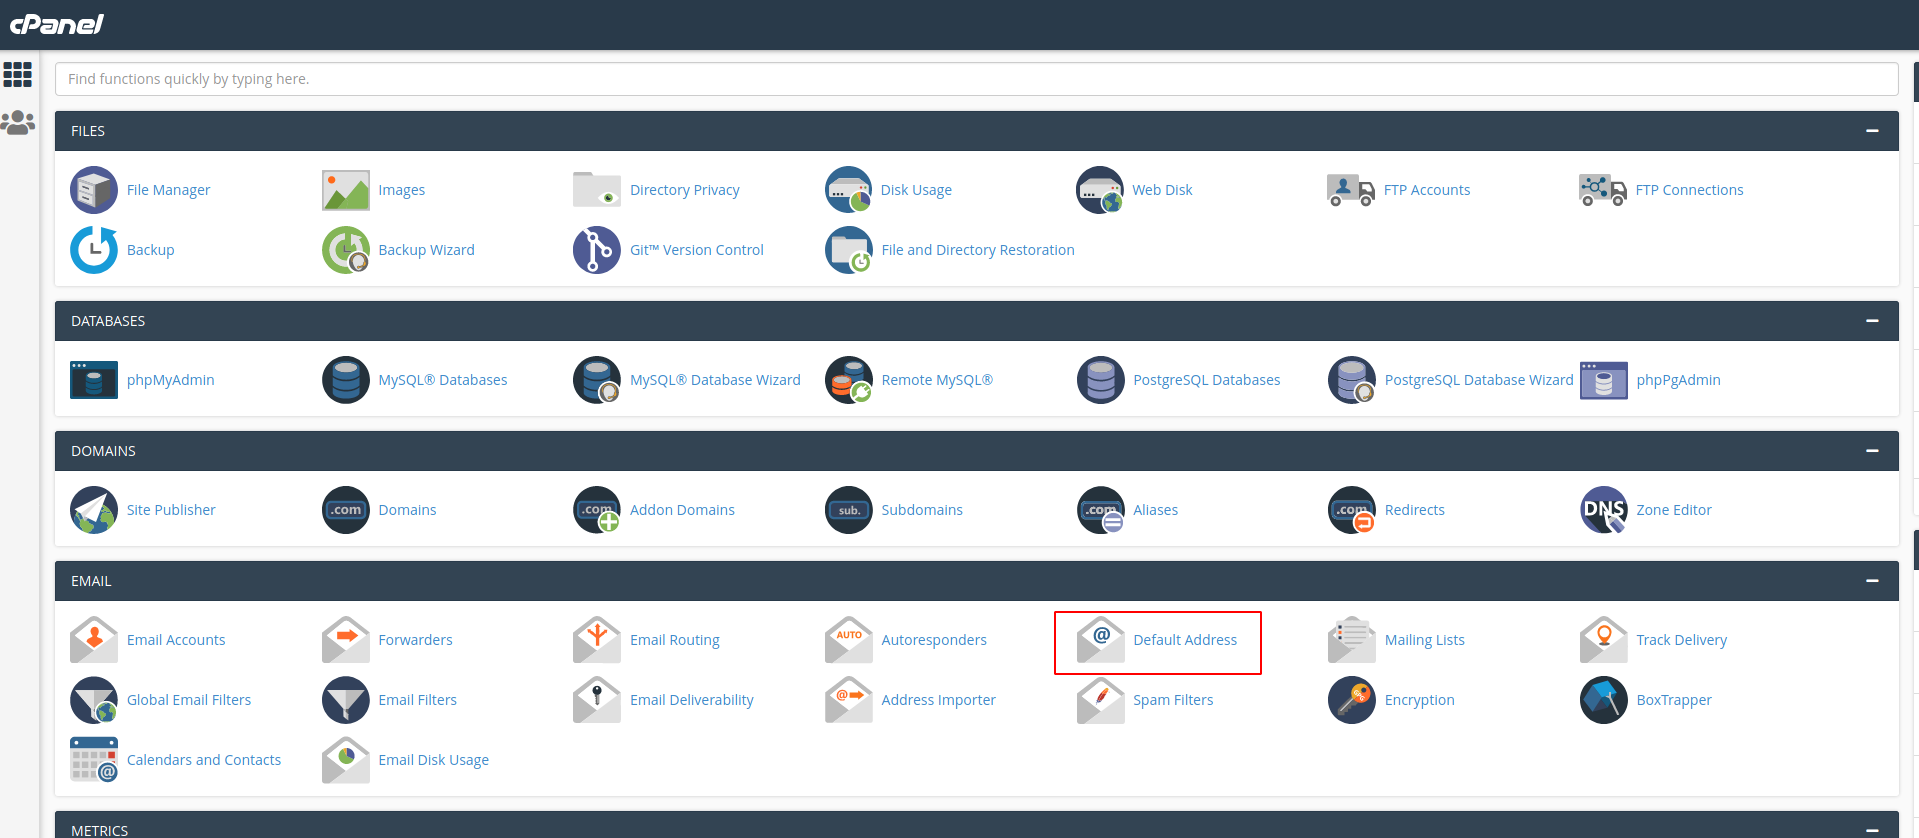Open the Email Disk Usage icon
Viewport: 1919px width, 838px height.
tap(346, 760)
